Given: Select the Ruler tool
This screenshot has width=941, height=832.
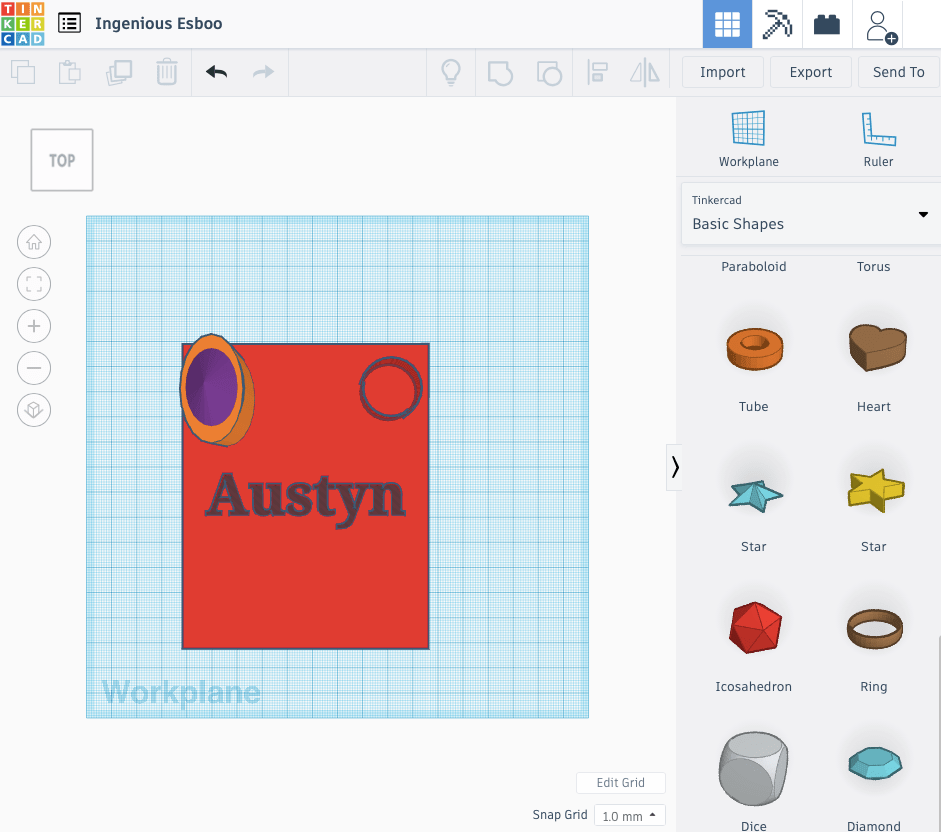Looking at the screenshot, I should pyautogui.click(x=878, y=139).
